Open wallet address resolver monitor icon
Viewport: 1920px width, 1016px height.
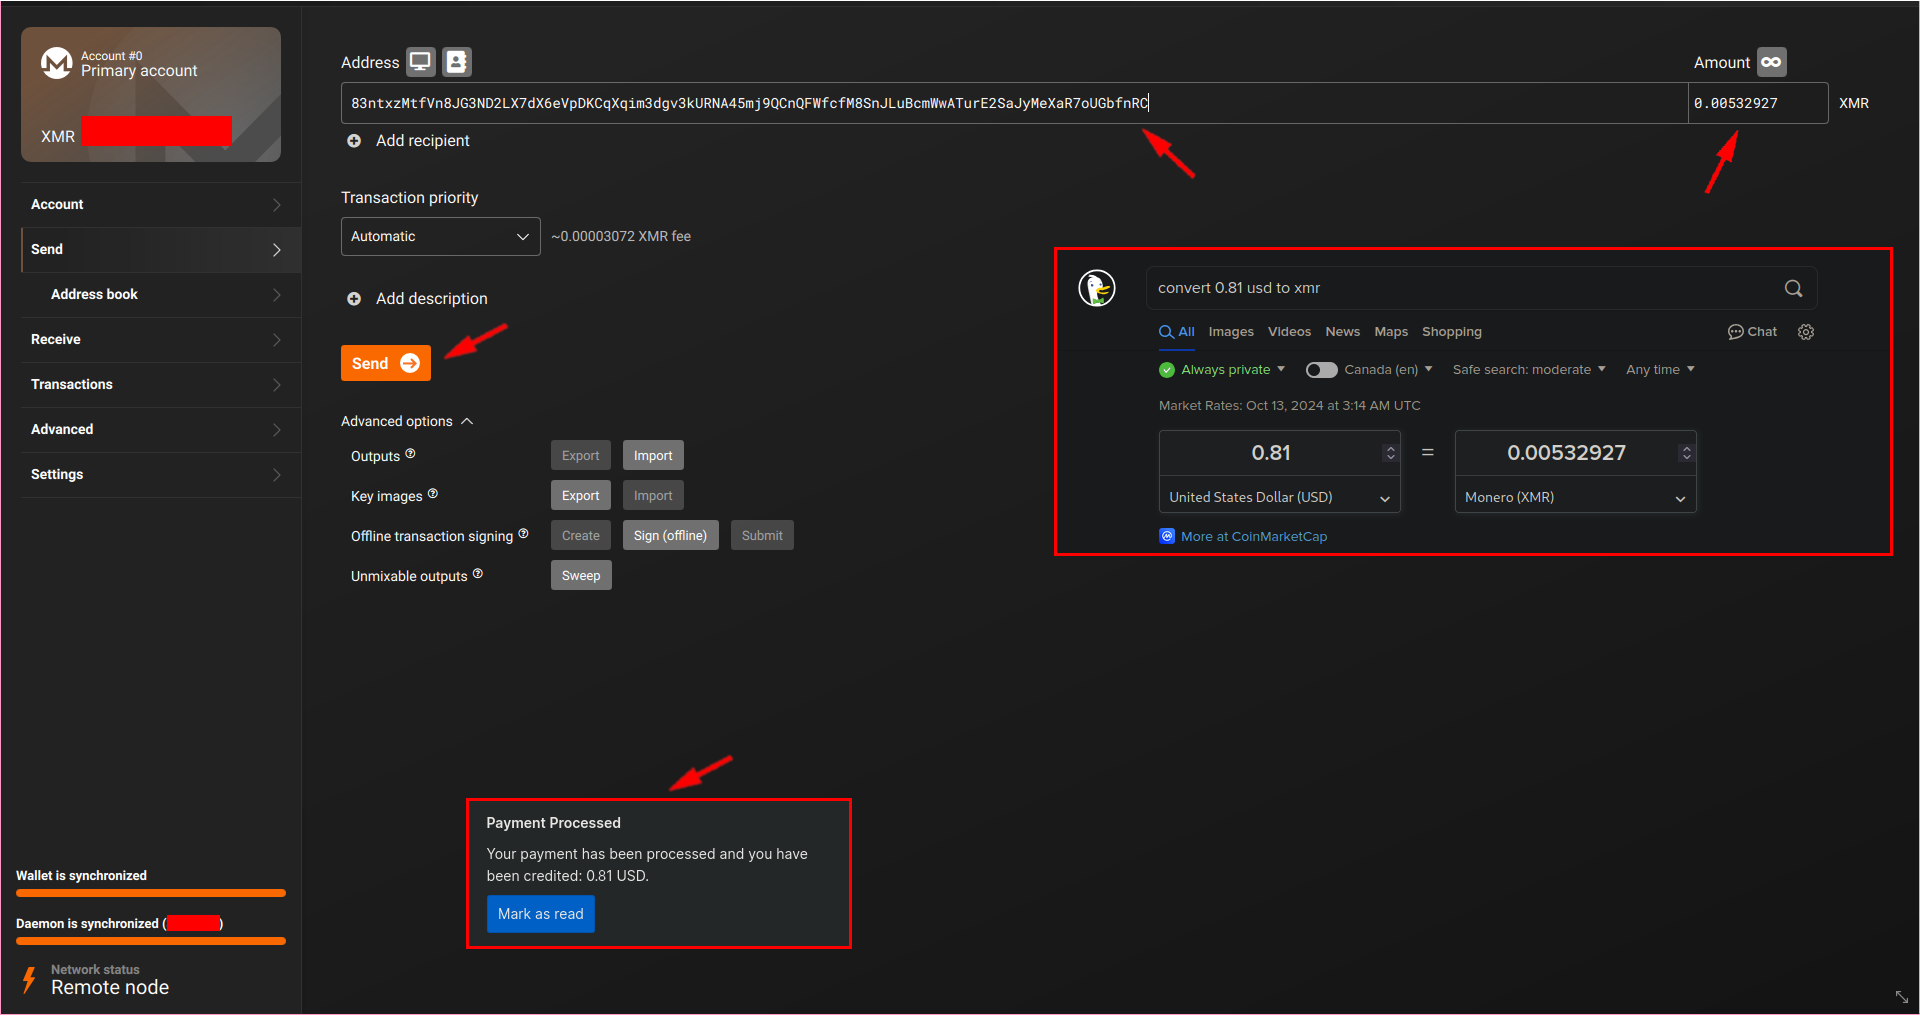(421, 62)
